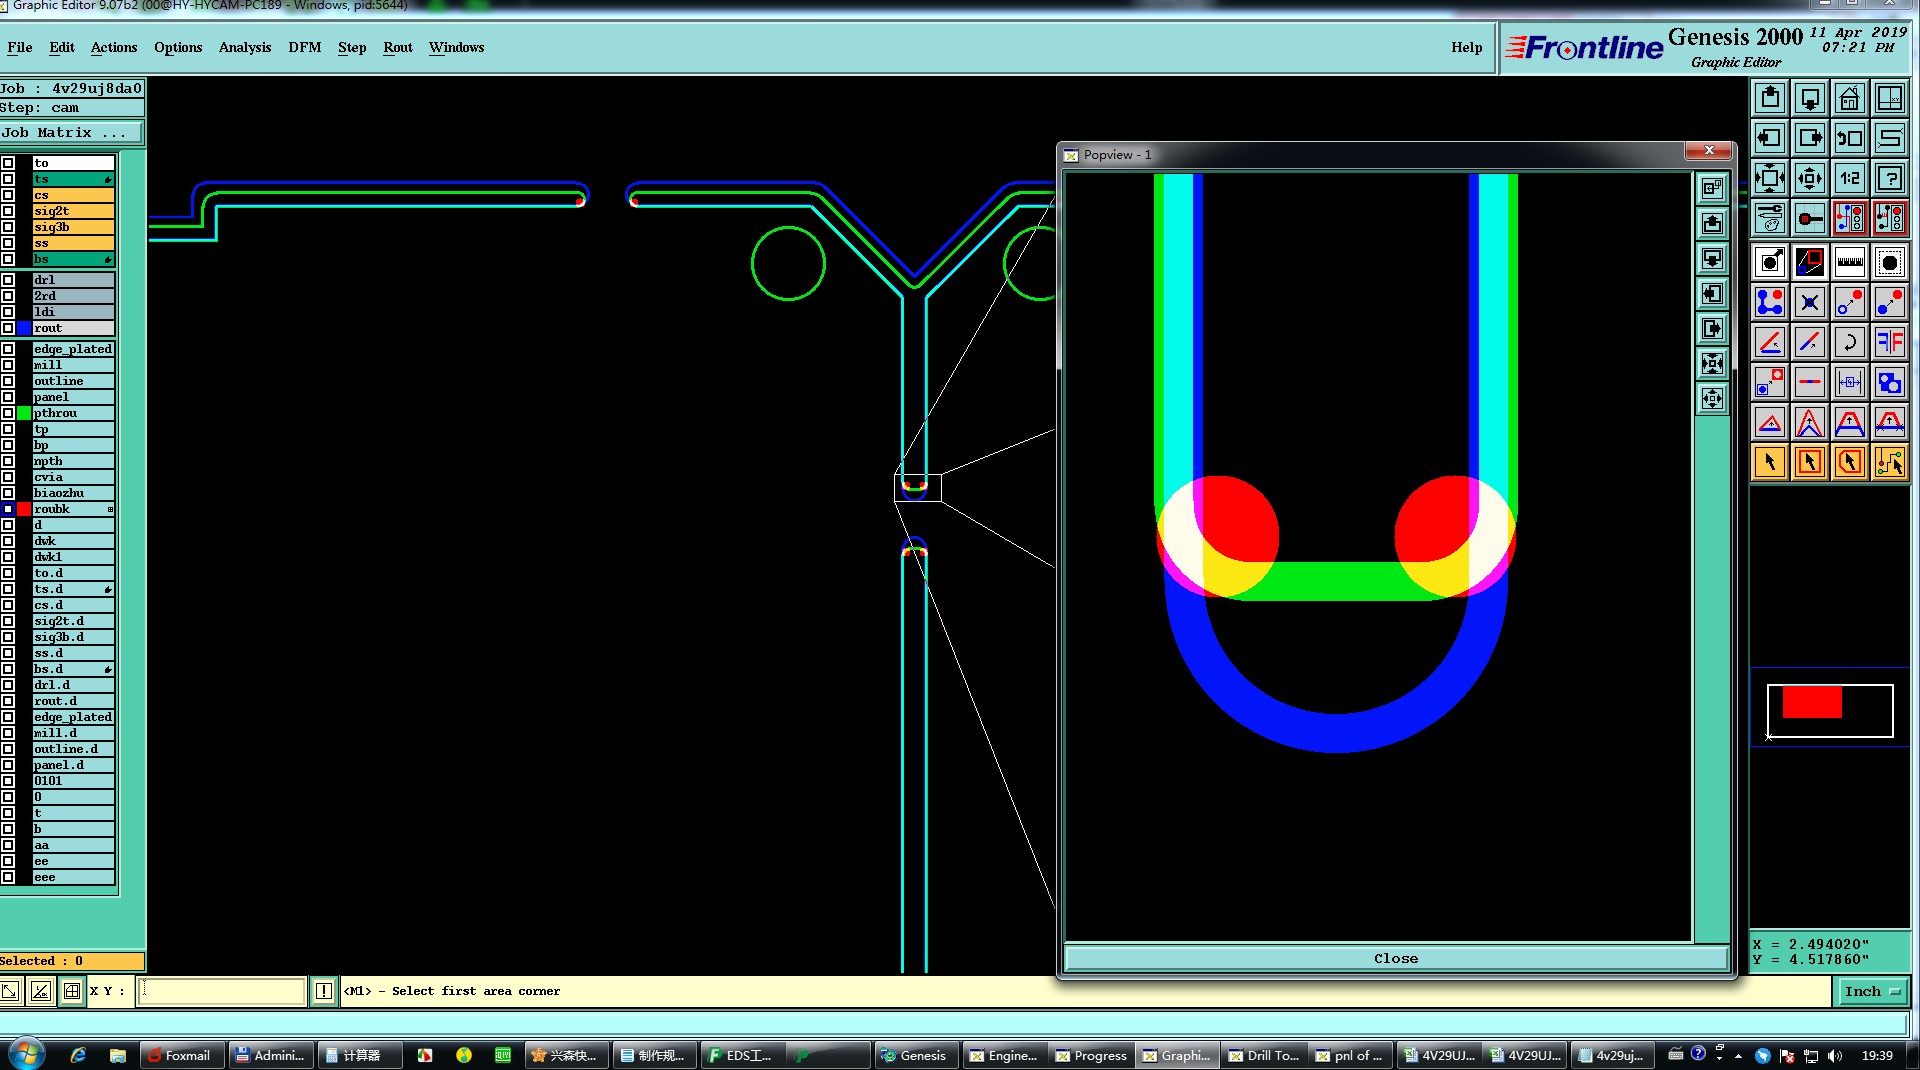Click the exclamation mark button

tap(323, 991)
